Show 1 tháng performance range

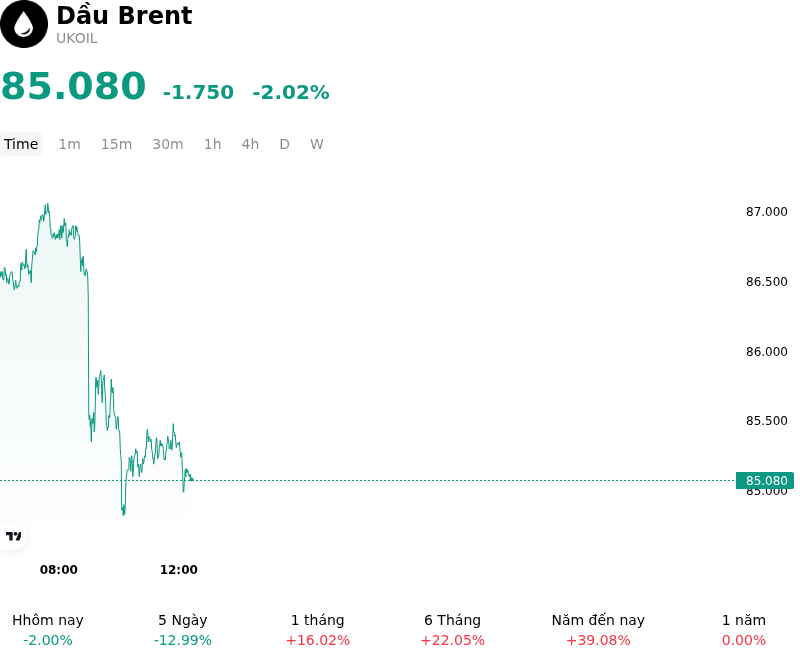coord(317,630)
